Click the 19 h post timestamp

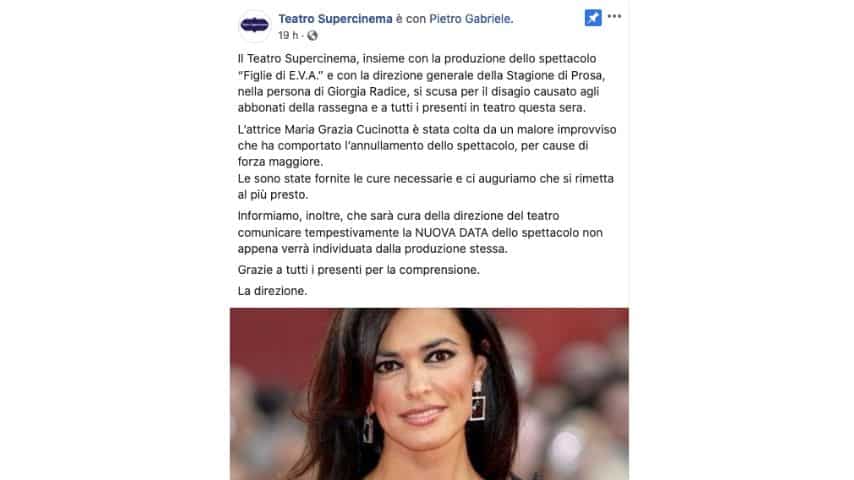288,35
